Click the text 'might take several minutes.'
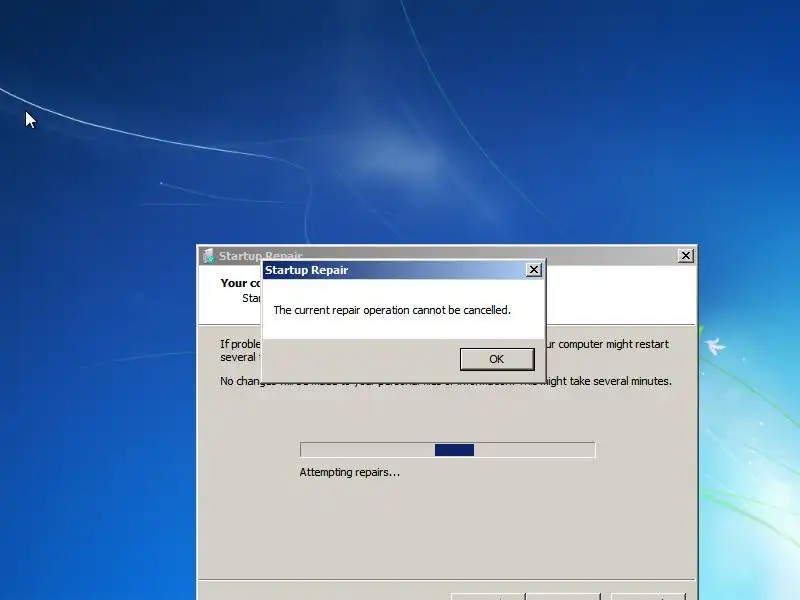The width and height of the screenshot is (800, 600). pyautogui.click(x=606, y=381)
